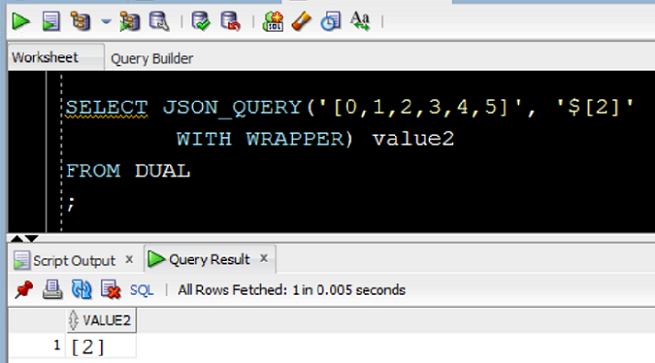Click the Unshared SQL Worksheet icon
Image resolution: width=655 pixels, height=363 pixels.
pos(272,21)
